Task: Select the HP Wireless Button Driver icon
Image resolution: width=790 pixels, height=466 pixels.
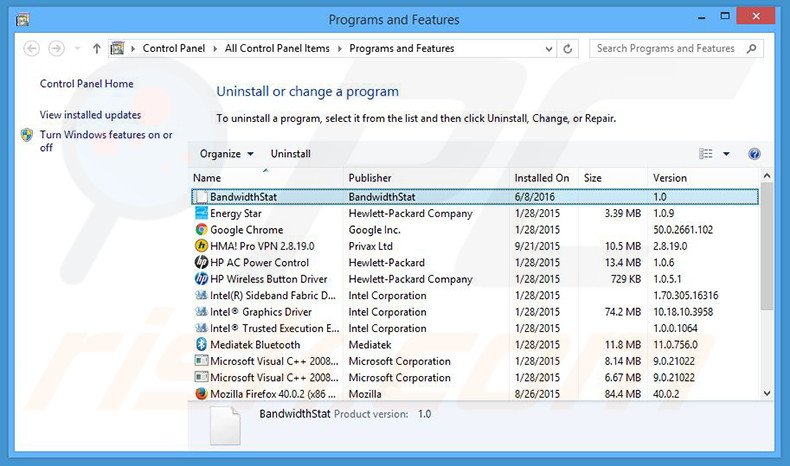Action: [x=202, y=279]
